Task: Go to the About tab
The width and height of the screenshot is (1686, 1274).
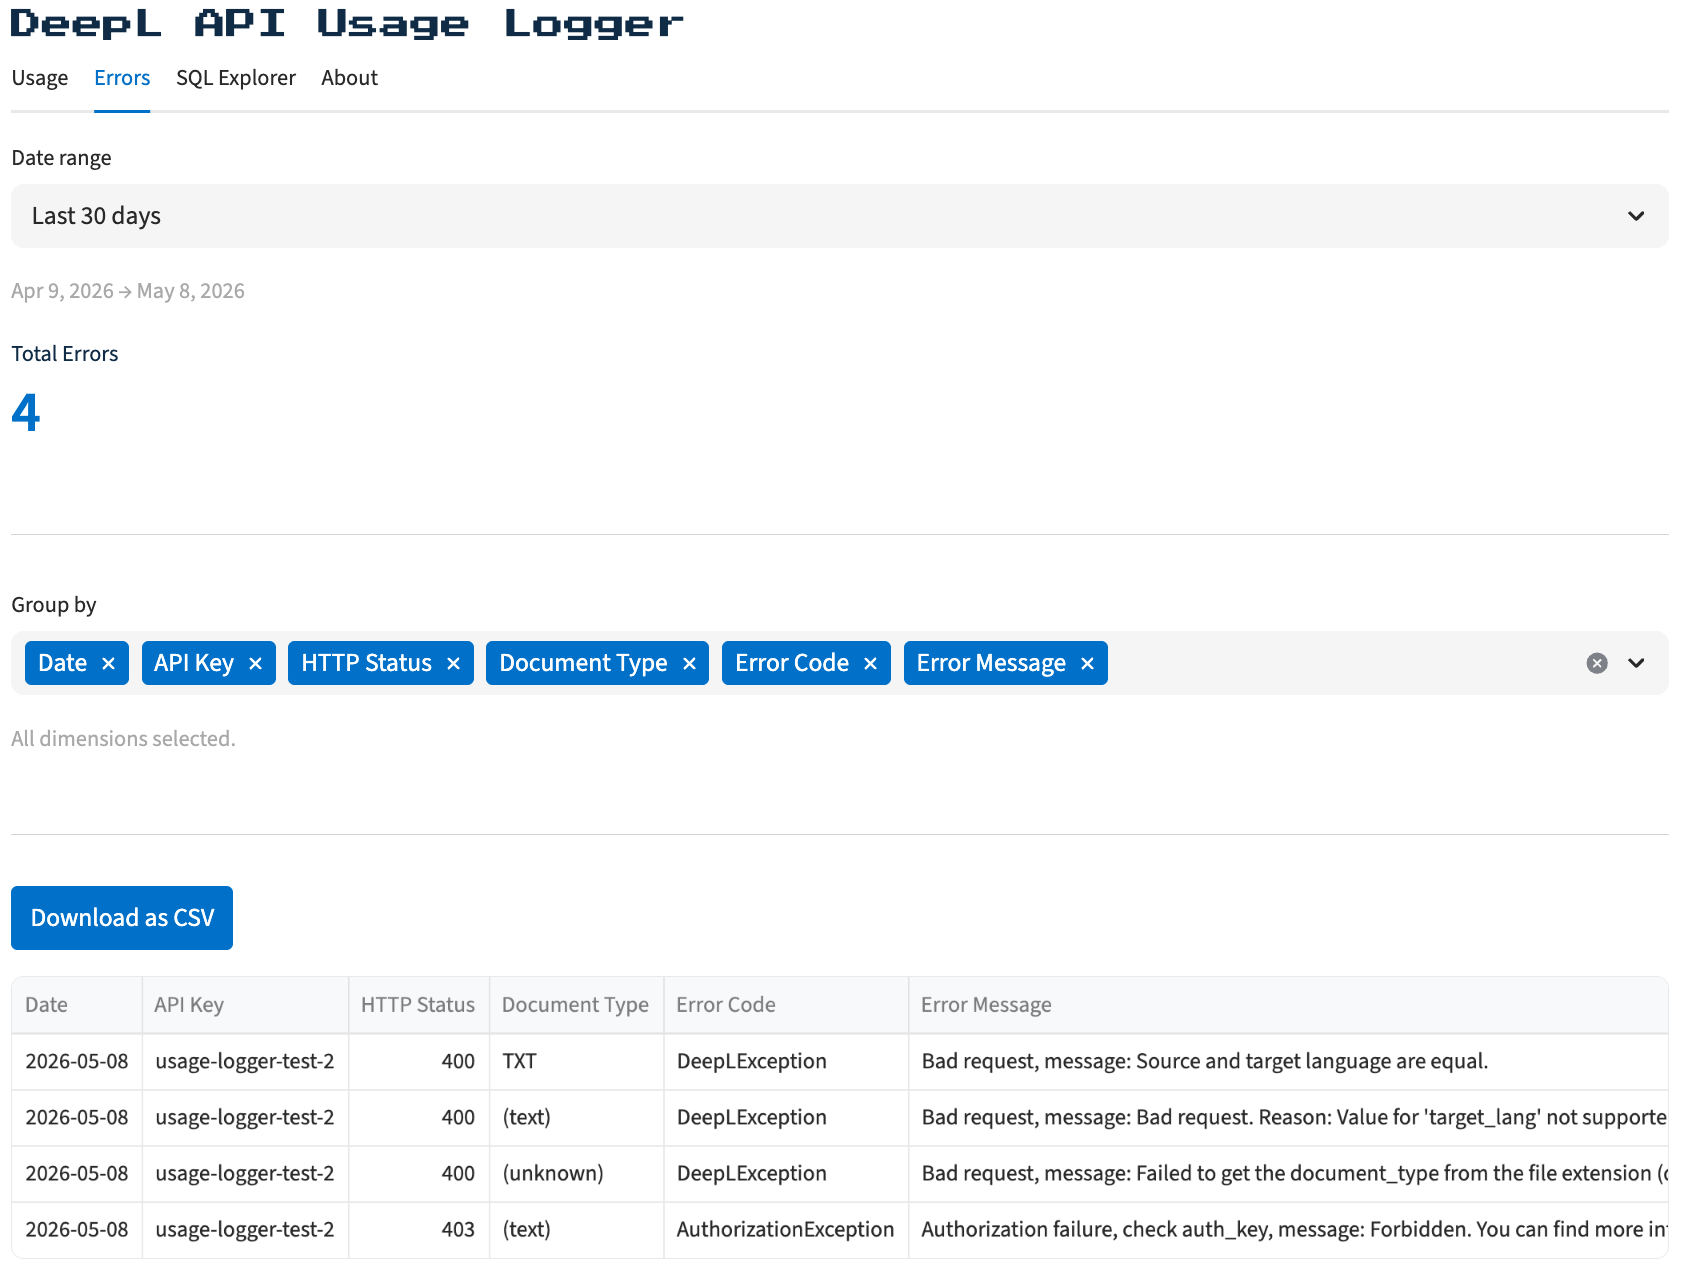Action: pyautogui.click(x=349, y=78)
